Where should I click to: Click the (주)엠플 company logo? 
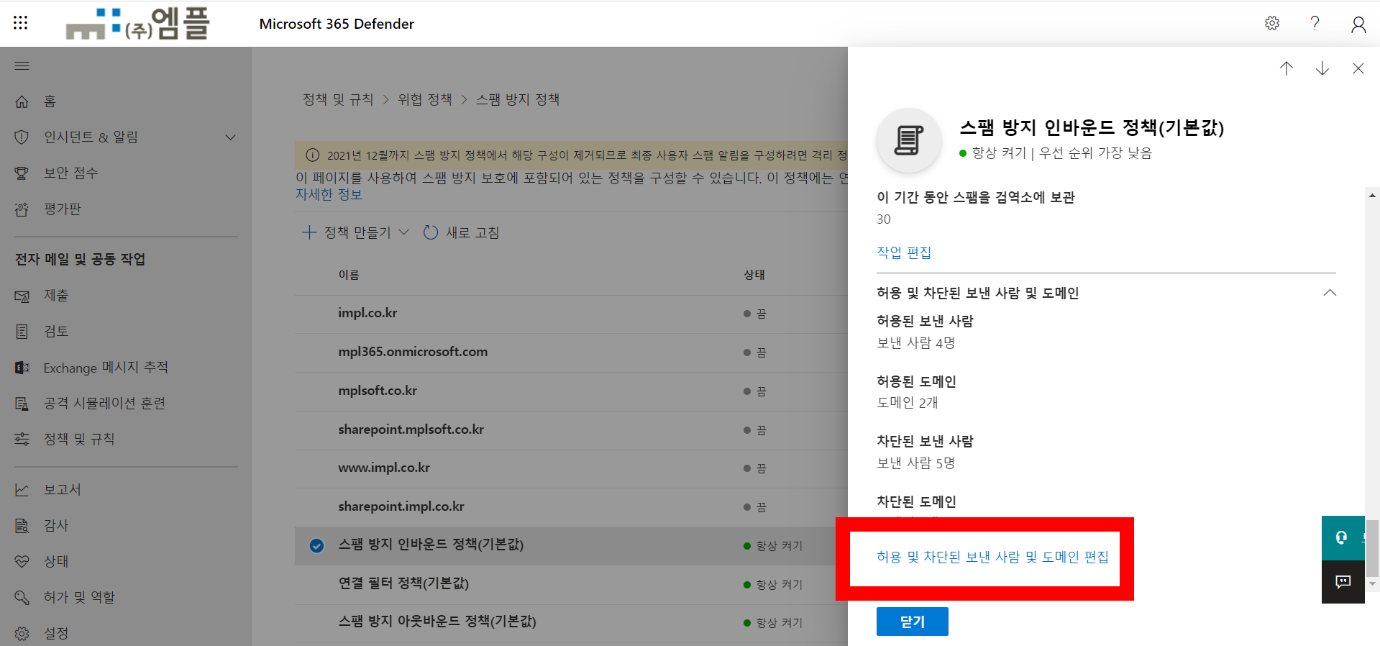click(x=138, y=23)
